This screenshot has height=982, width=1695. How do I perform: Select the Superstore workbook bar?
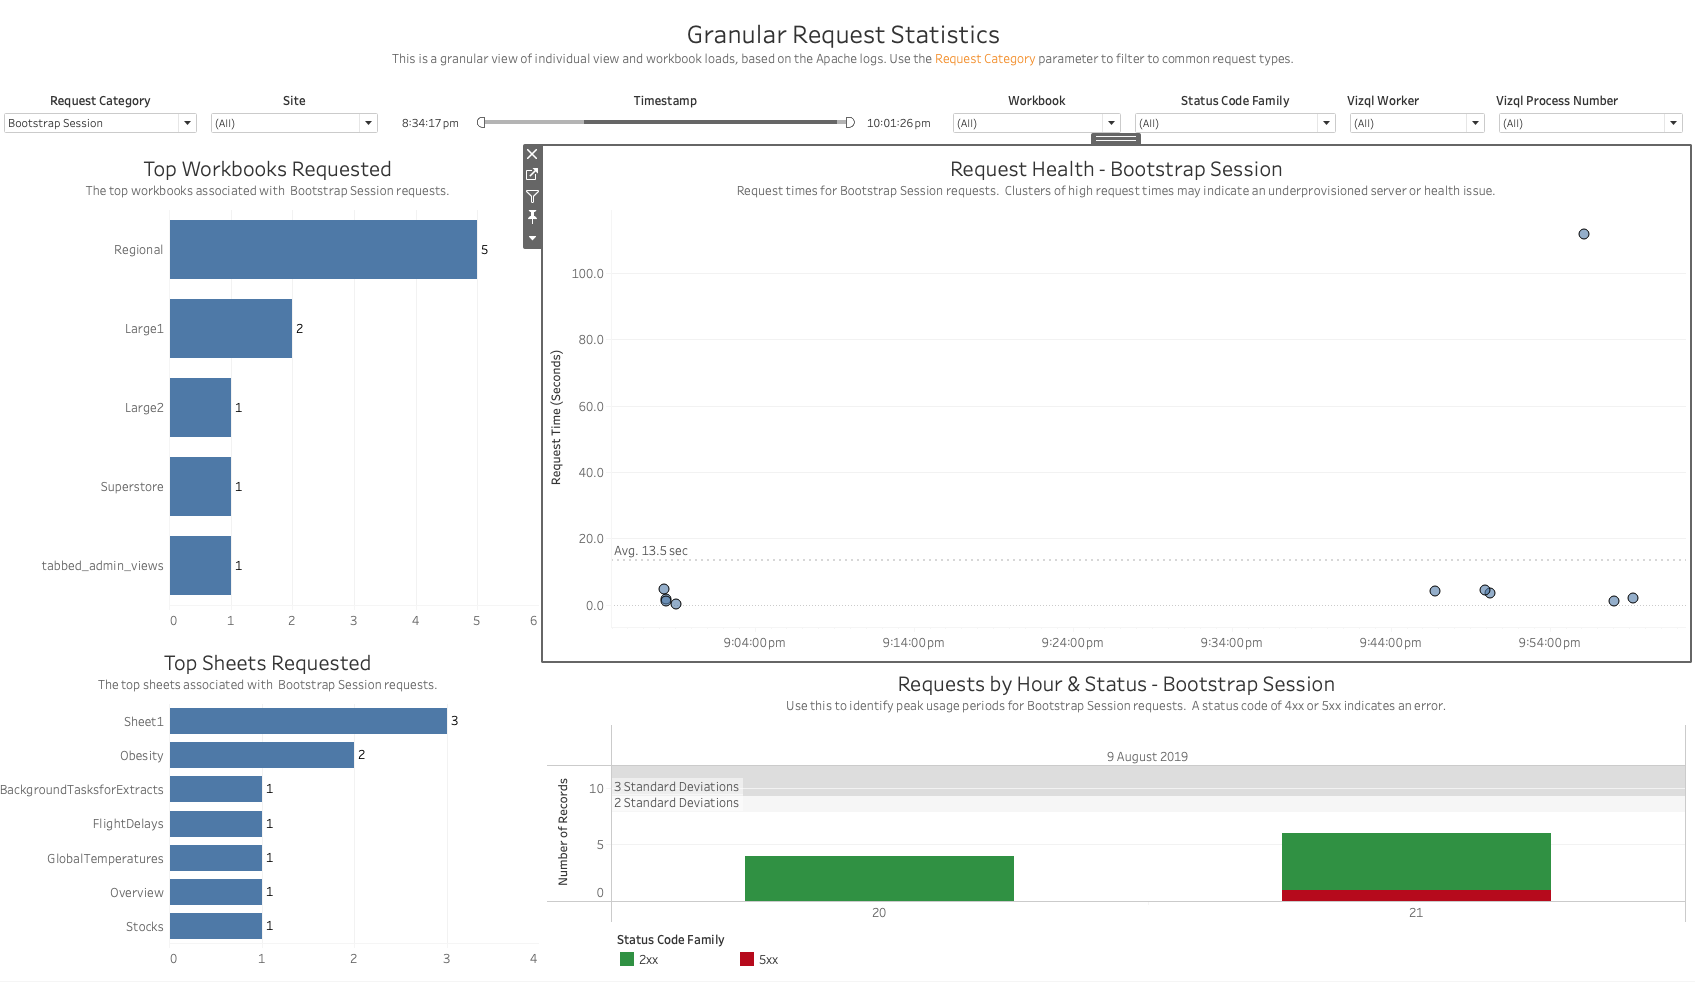point(200,487)
